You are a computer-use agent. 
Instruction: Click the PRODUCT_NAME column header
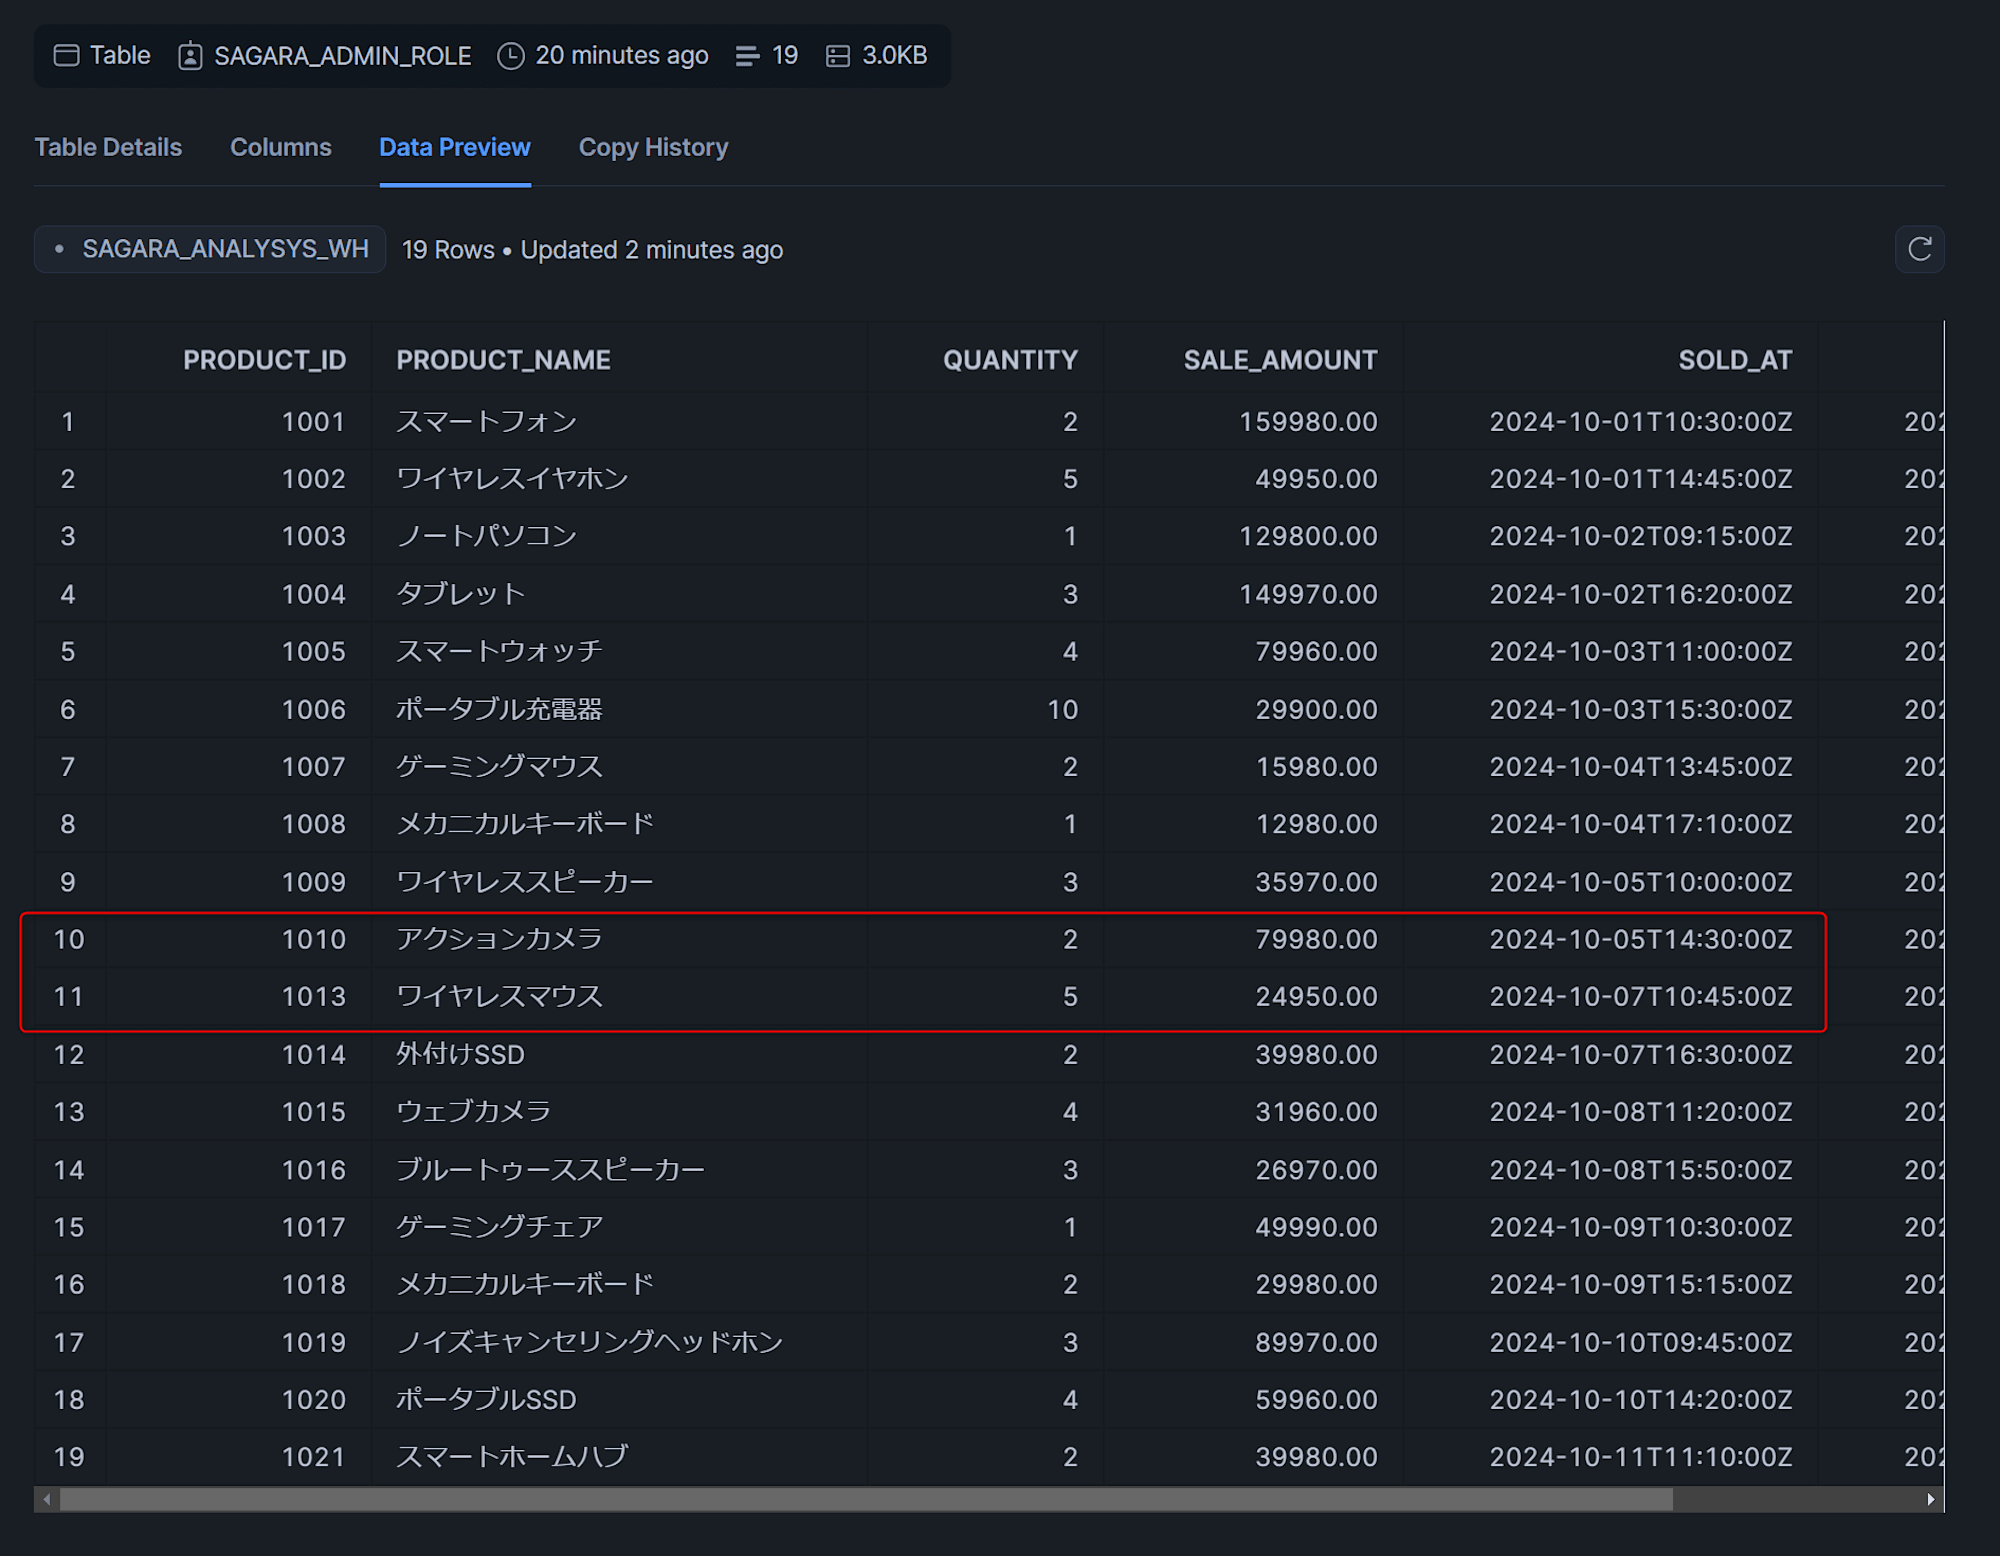pos(503,360)
